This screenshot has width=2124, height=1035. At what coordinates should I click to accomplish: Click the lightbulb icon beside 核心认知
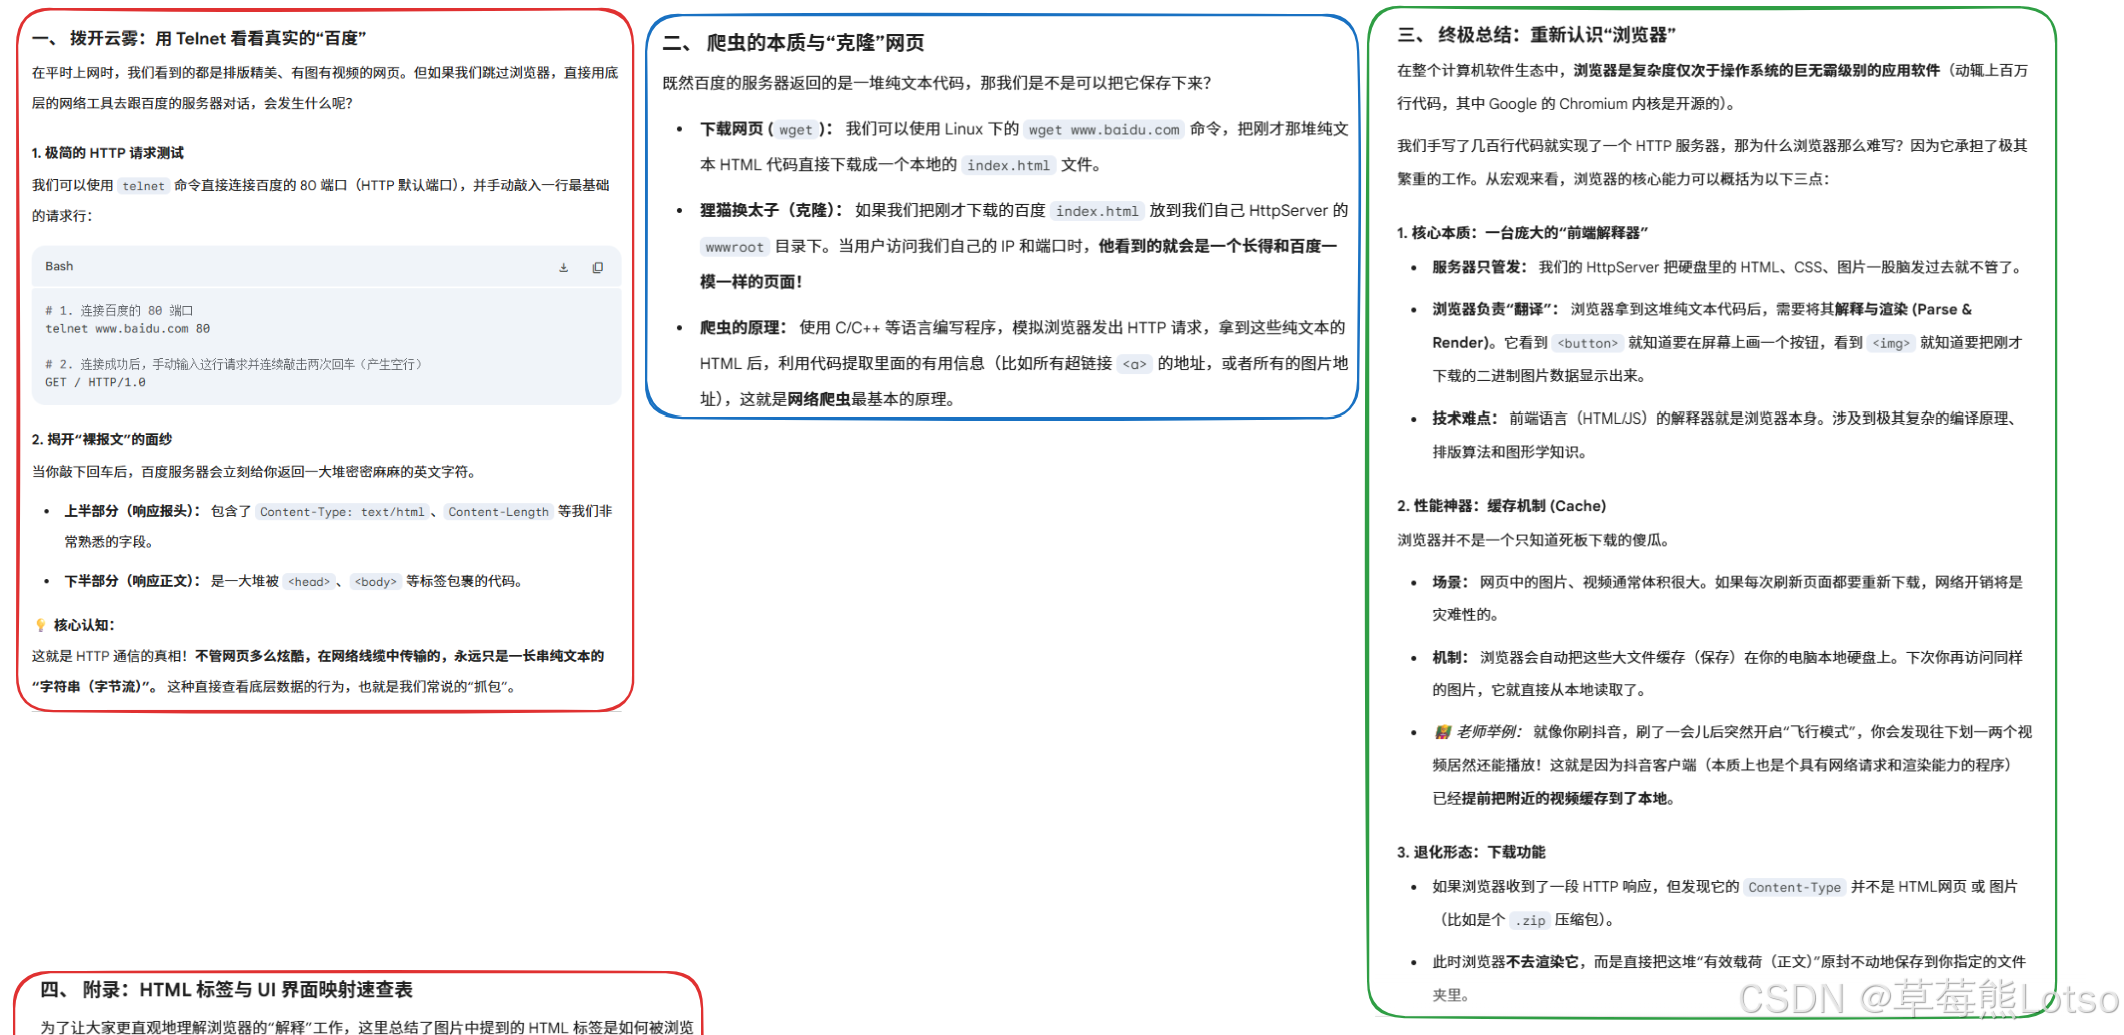click(x=40, y=625)
